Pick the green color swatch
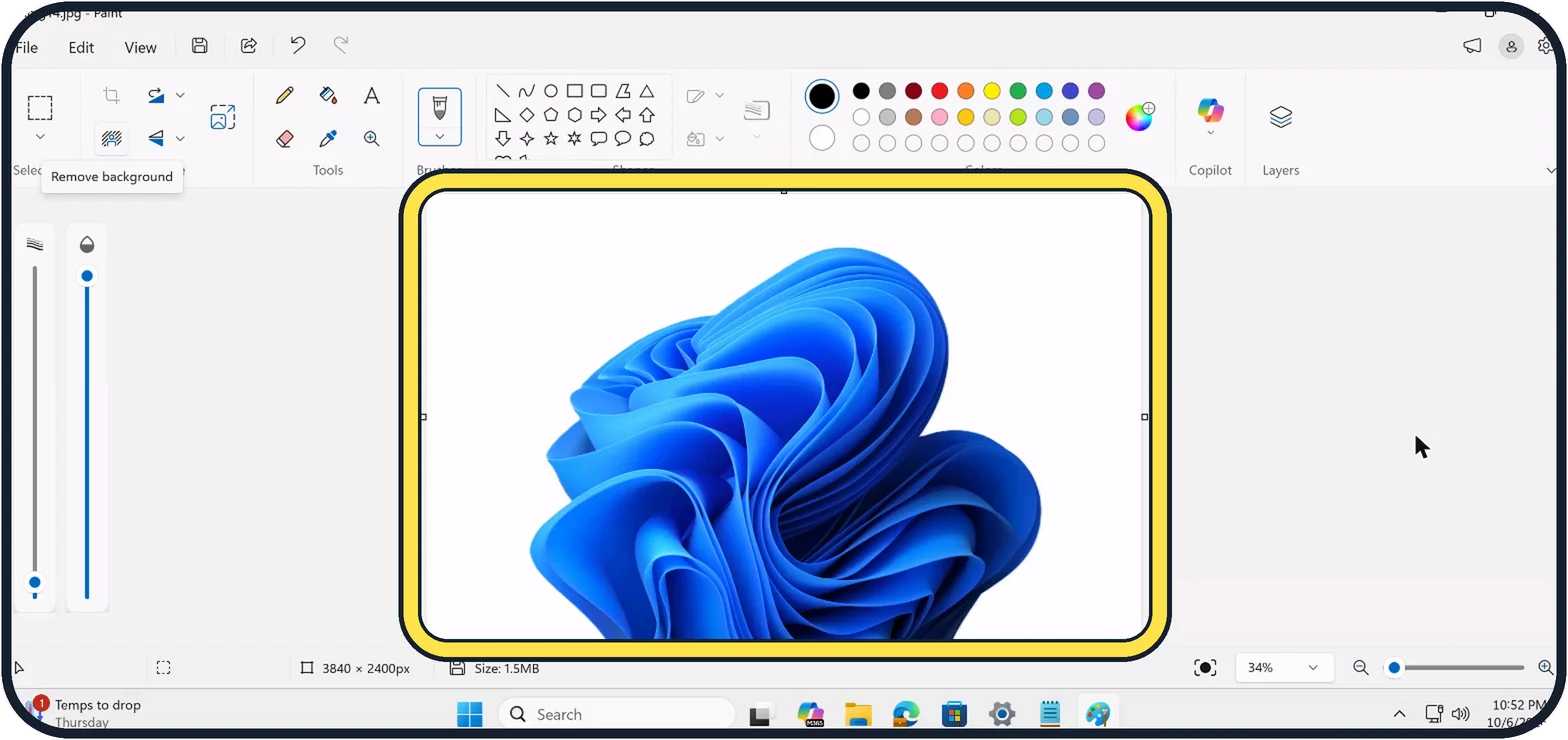 (x=1018, y=91)
